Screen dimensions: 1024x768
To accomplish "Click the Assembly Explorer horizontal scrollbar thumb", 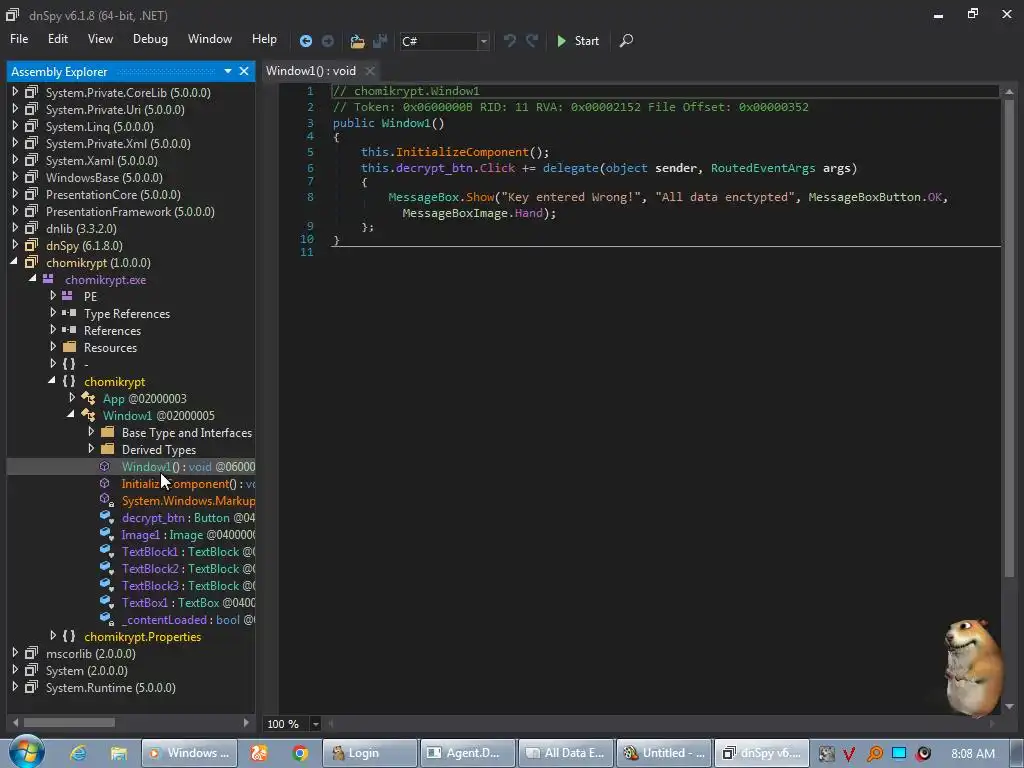I will (x=69, y=722).
